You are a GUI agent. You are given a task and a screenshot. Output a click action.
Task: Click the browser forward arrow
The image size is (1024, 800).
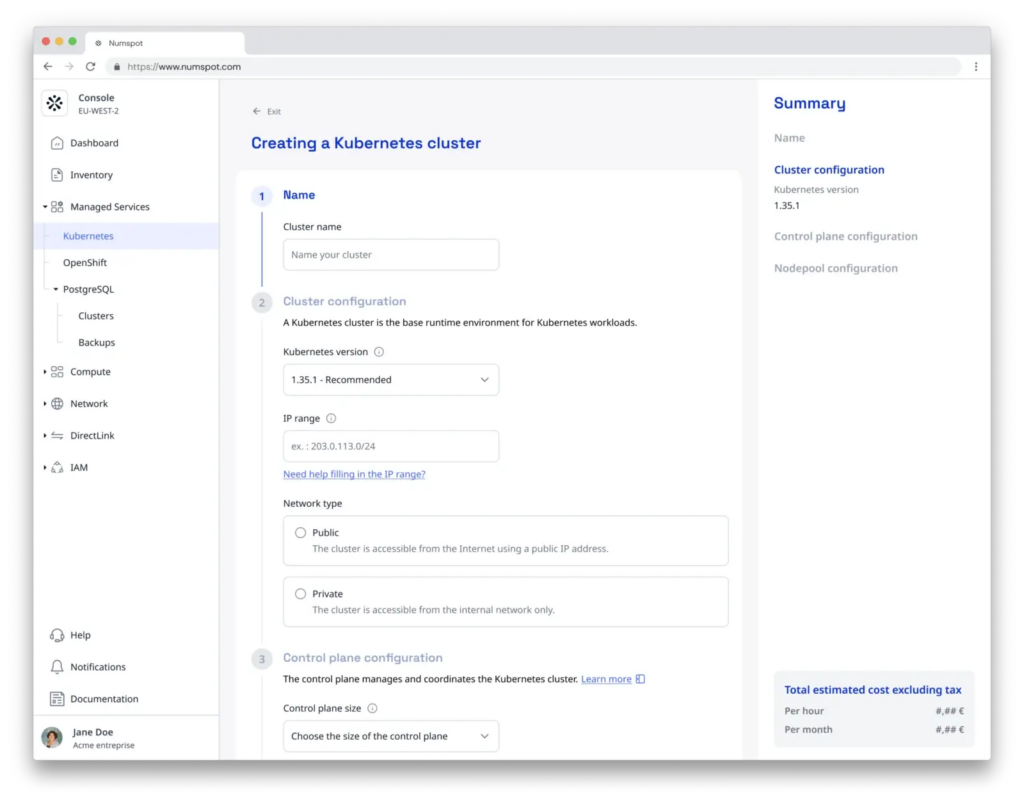pyautogui.click(x=69, y=67)
